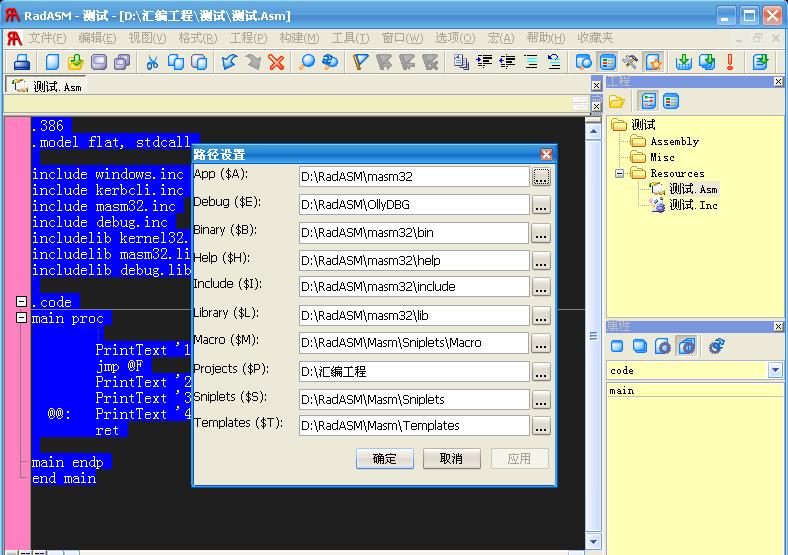This screenshot has width=788, height=555.
Task: Click the Find magnifier icon
Action: point(307,62)
